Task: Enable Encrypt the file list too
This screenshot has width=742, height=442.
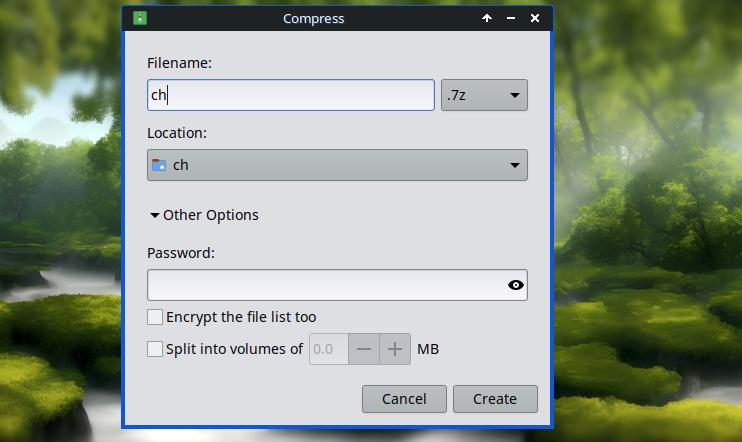Action: [x=155, y=317]
